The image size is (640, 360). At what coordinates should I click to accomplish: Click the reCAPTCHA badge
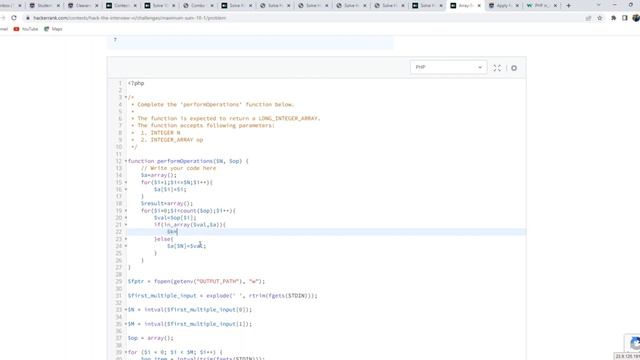coord(633,344)
